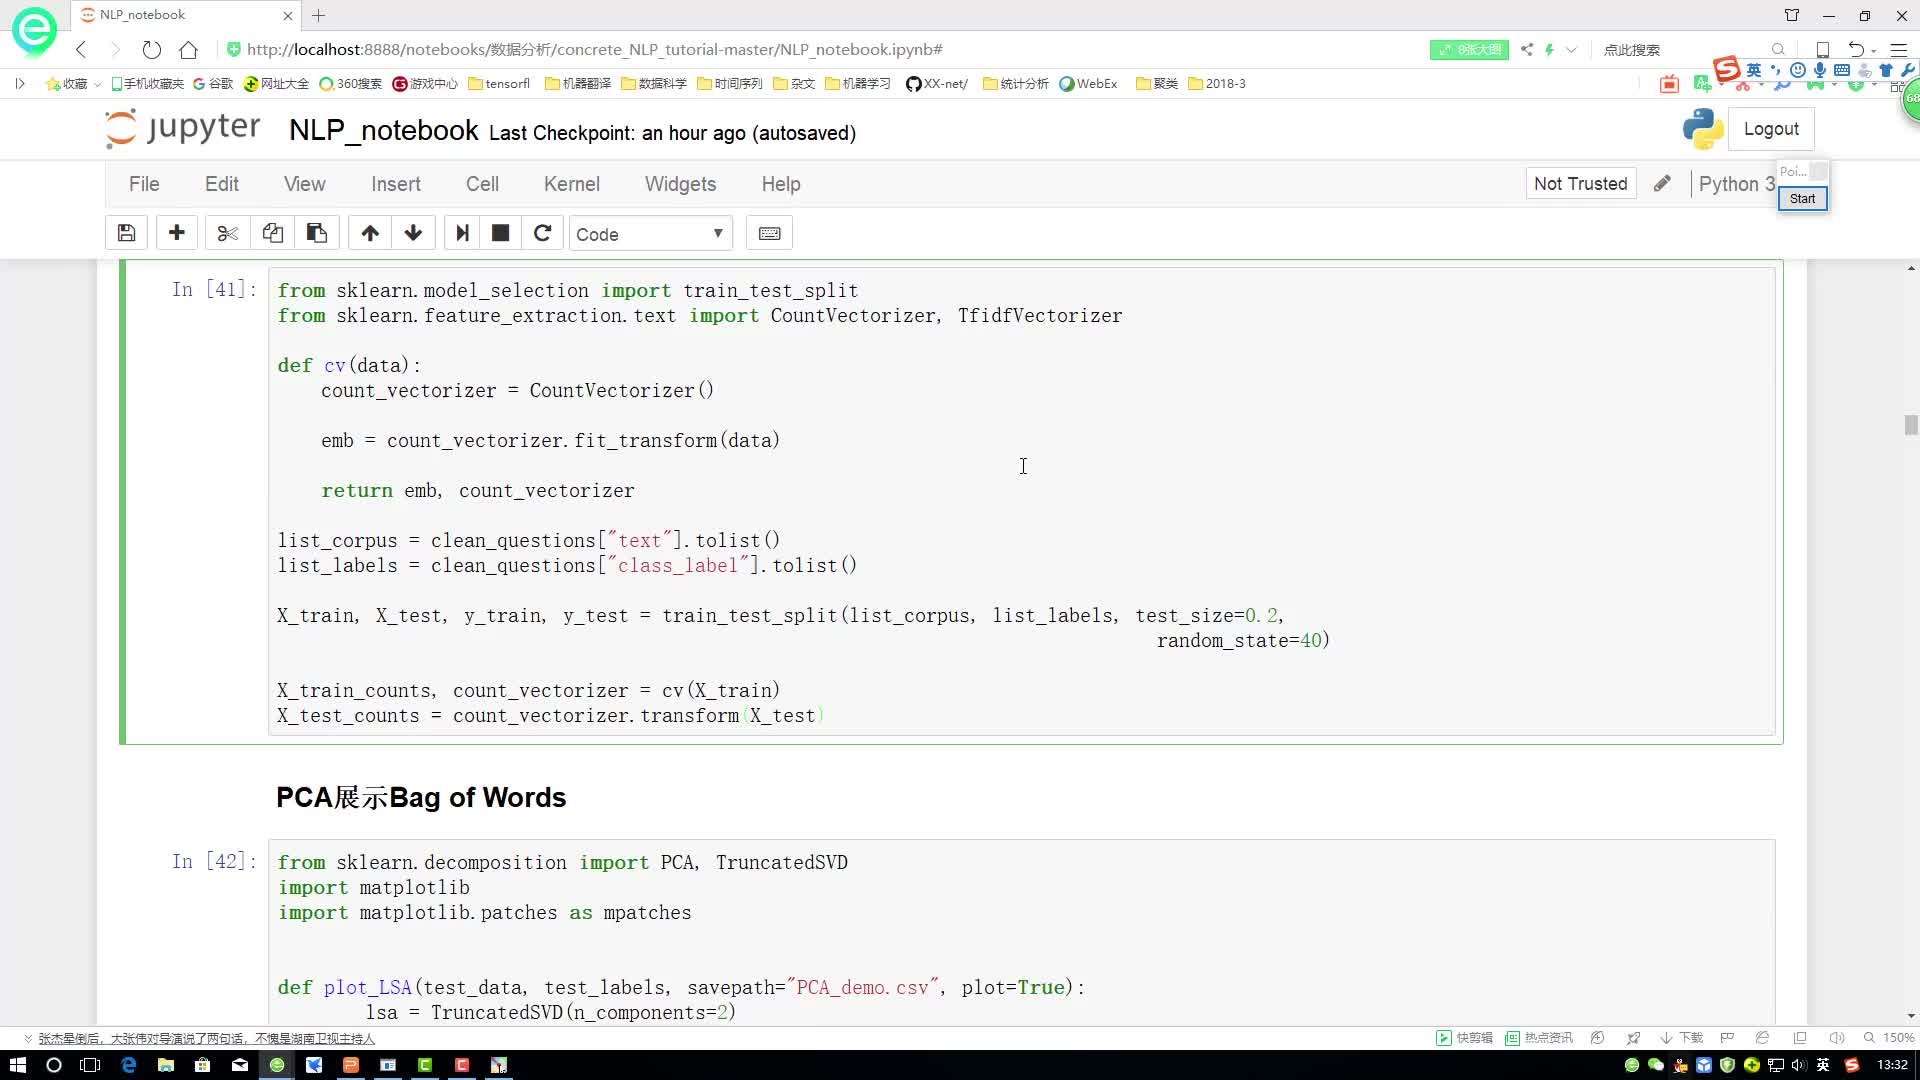Open the Code cell type dropdown
Image resolution: width=1920 pixels, height=1080 pixels.
[x=650, y=234]
